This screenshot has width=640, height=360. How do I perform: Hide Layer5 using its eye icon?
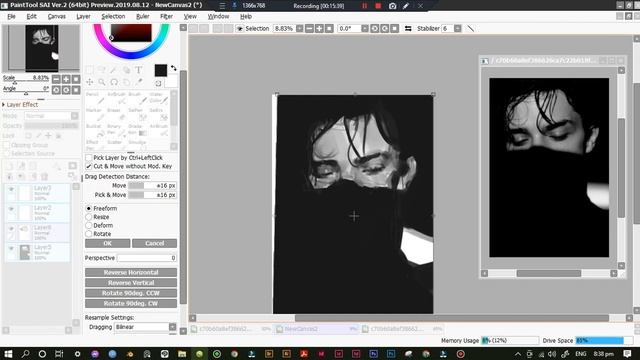pyautogui.click(x=11, y=249)
